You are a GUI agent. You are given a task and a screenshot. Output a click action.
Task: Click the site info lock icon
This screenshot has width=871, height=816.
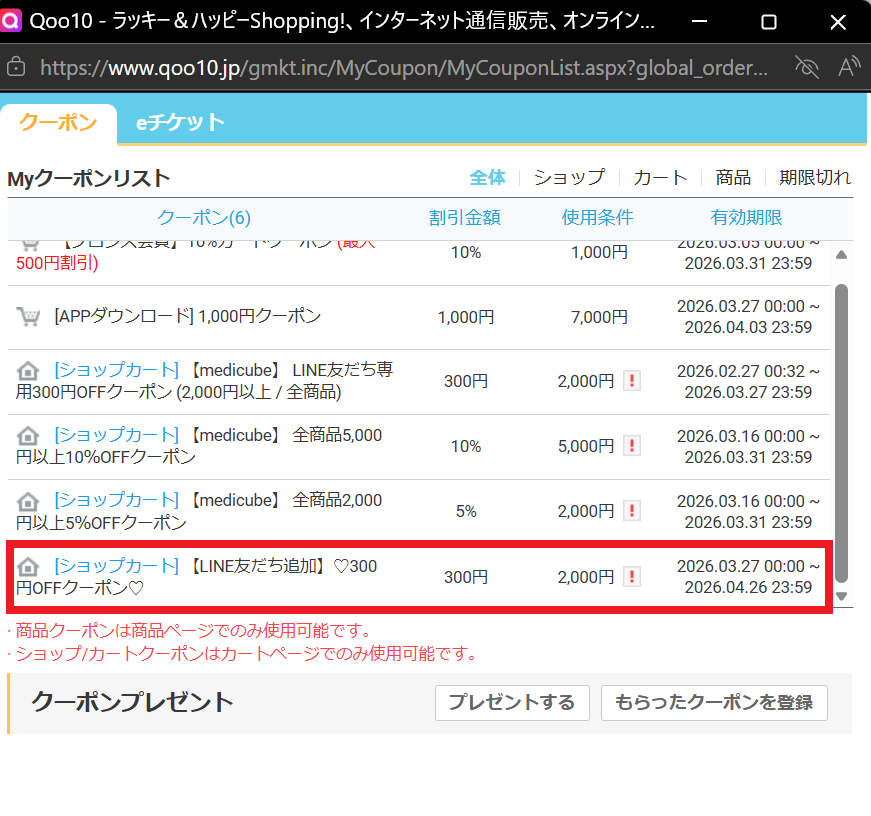16,67
